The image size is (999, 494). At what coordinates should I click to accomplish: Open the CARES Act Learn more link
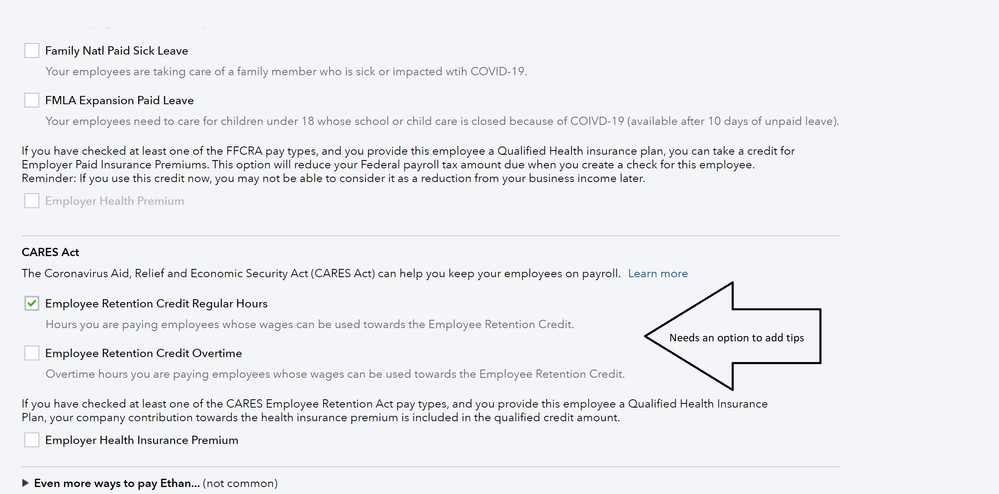coord(657,274)
